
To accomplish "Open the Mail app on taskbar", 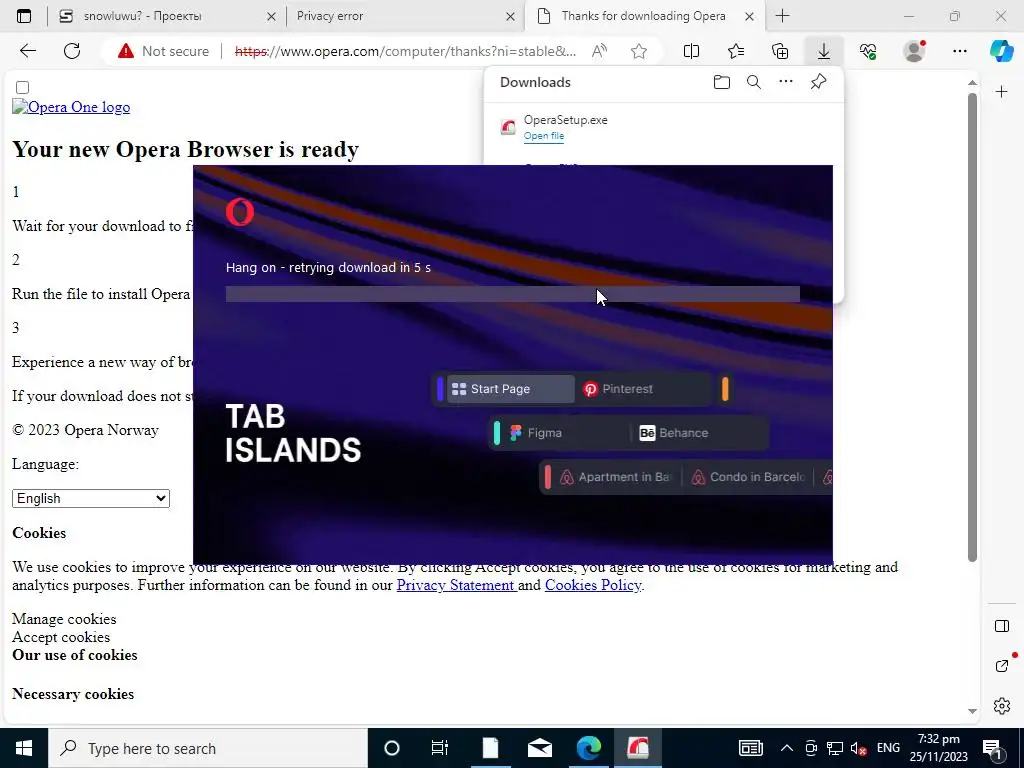I will click(539, 748).
